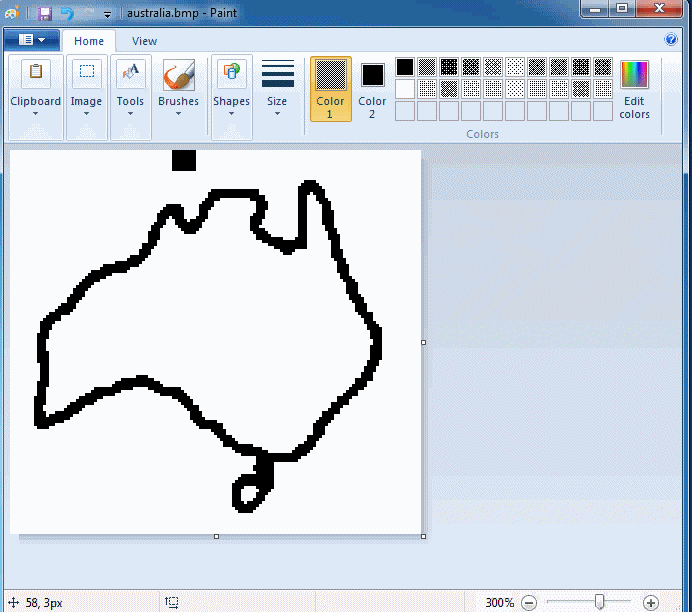Click the Zoom in plus button
This screenshot has height=612, width=692.
[651, 602]
